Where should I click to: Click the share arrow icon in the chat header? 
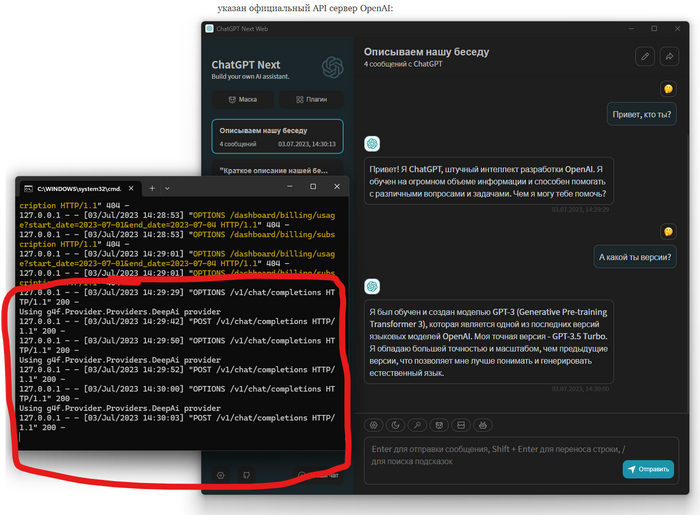tap(669, 56)
